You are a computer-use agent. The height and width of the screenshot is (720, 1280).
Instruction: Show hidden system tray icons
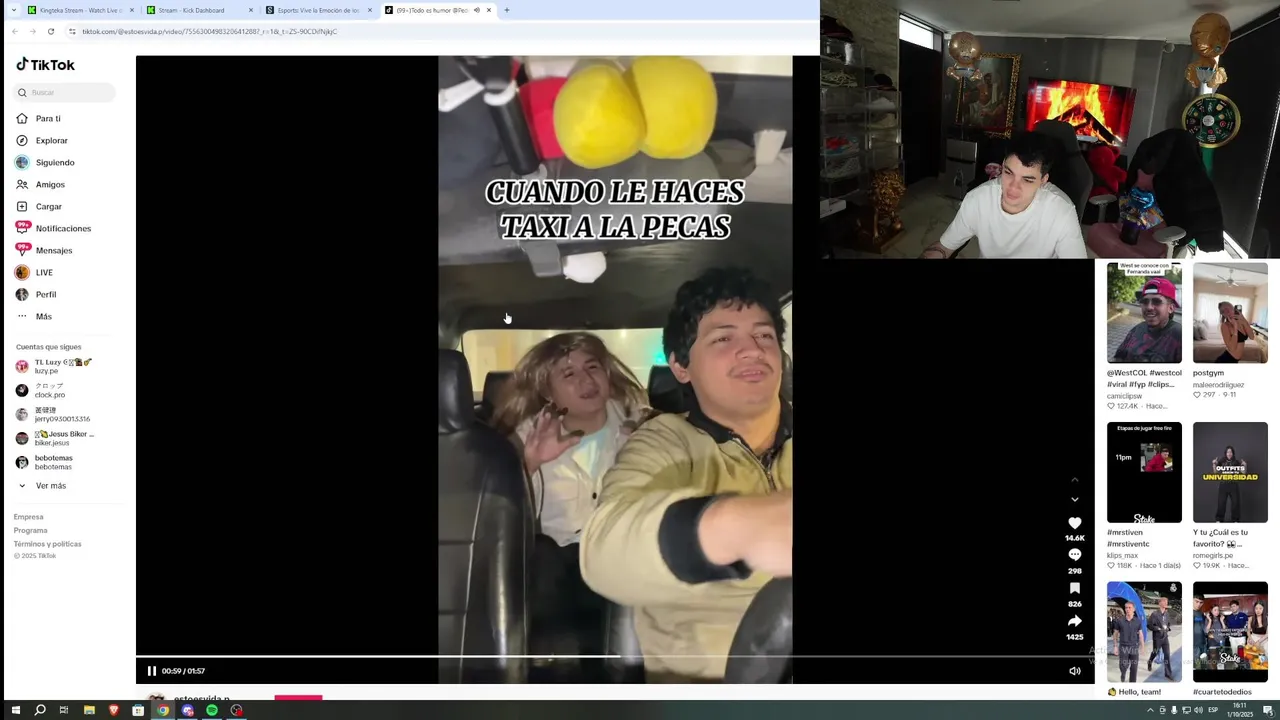1150,710
